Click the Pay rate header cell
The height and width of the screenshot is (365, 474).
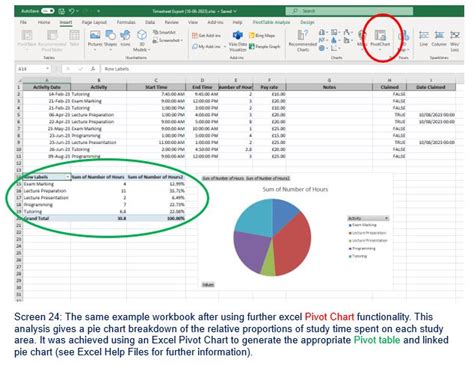pyautogui.click(x=269, y=87)
